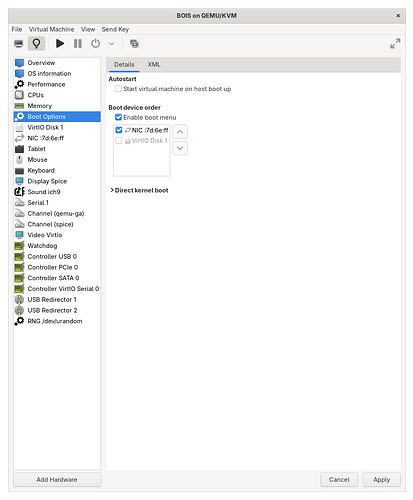The height and width of the screenshot is (500, 413).
Task: Show the graphical console view icon
Action: coord(19,44)
